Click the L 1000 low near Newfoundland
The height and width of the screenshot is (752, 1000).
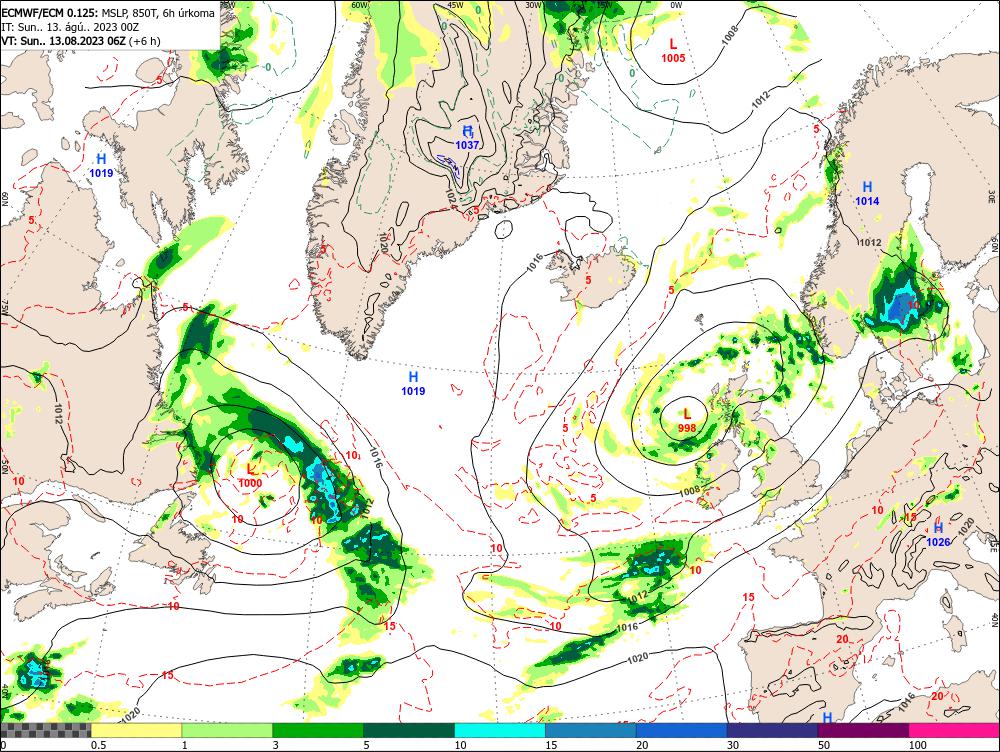[251, 476]
